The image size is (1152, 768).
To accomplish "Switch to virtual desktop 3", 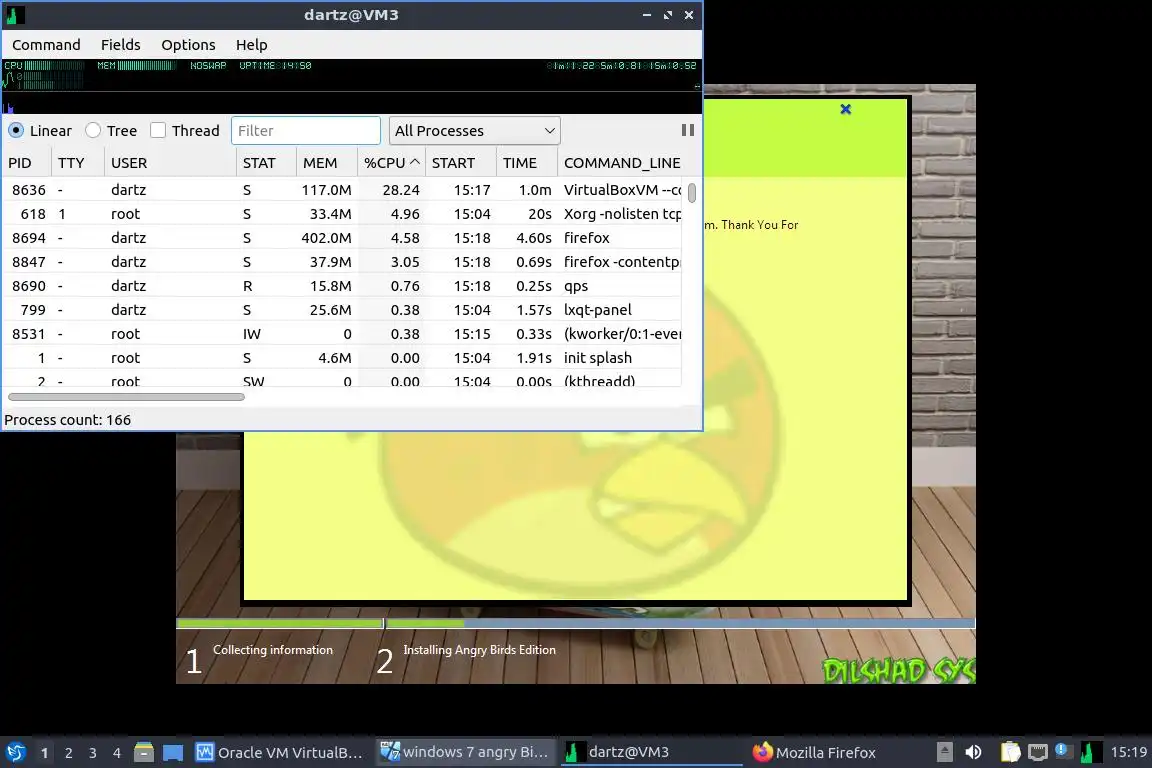I will click(x=93, y=753).
